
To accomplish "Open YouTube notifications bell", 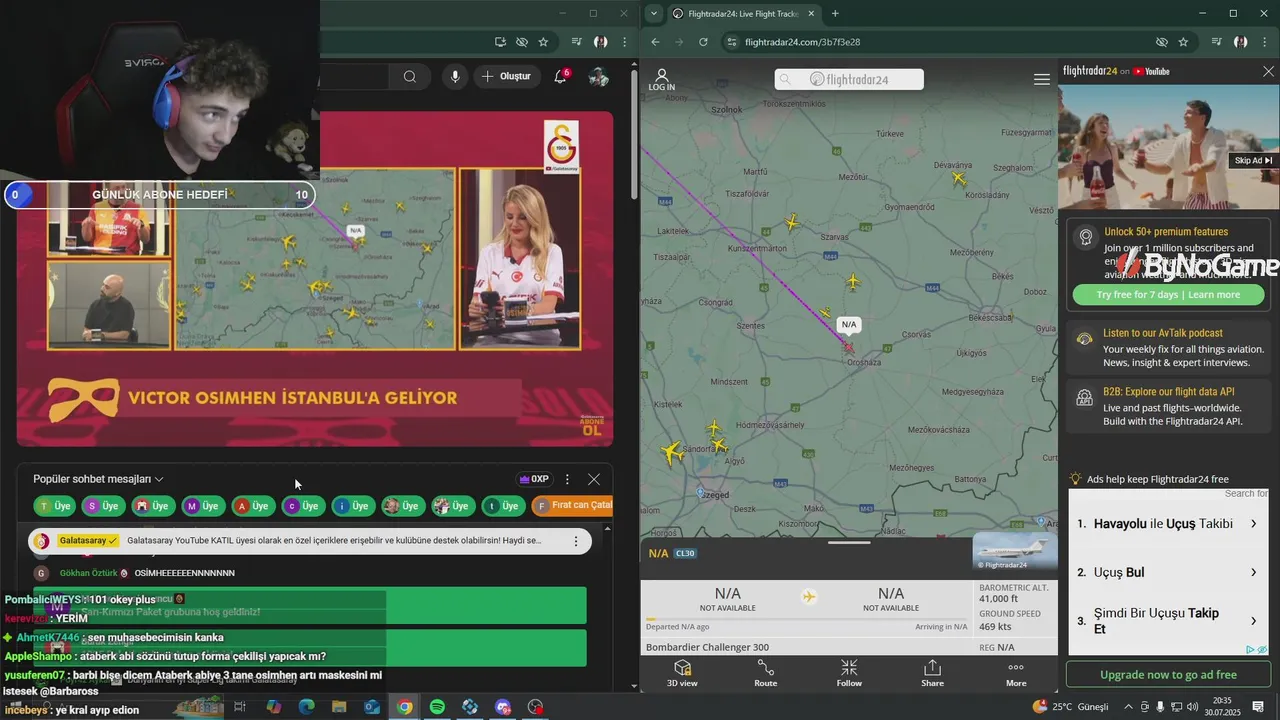I will tap(560, 76).
